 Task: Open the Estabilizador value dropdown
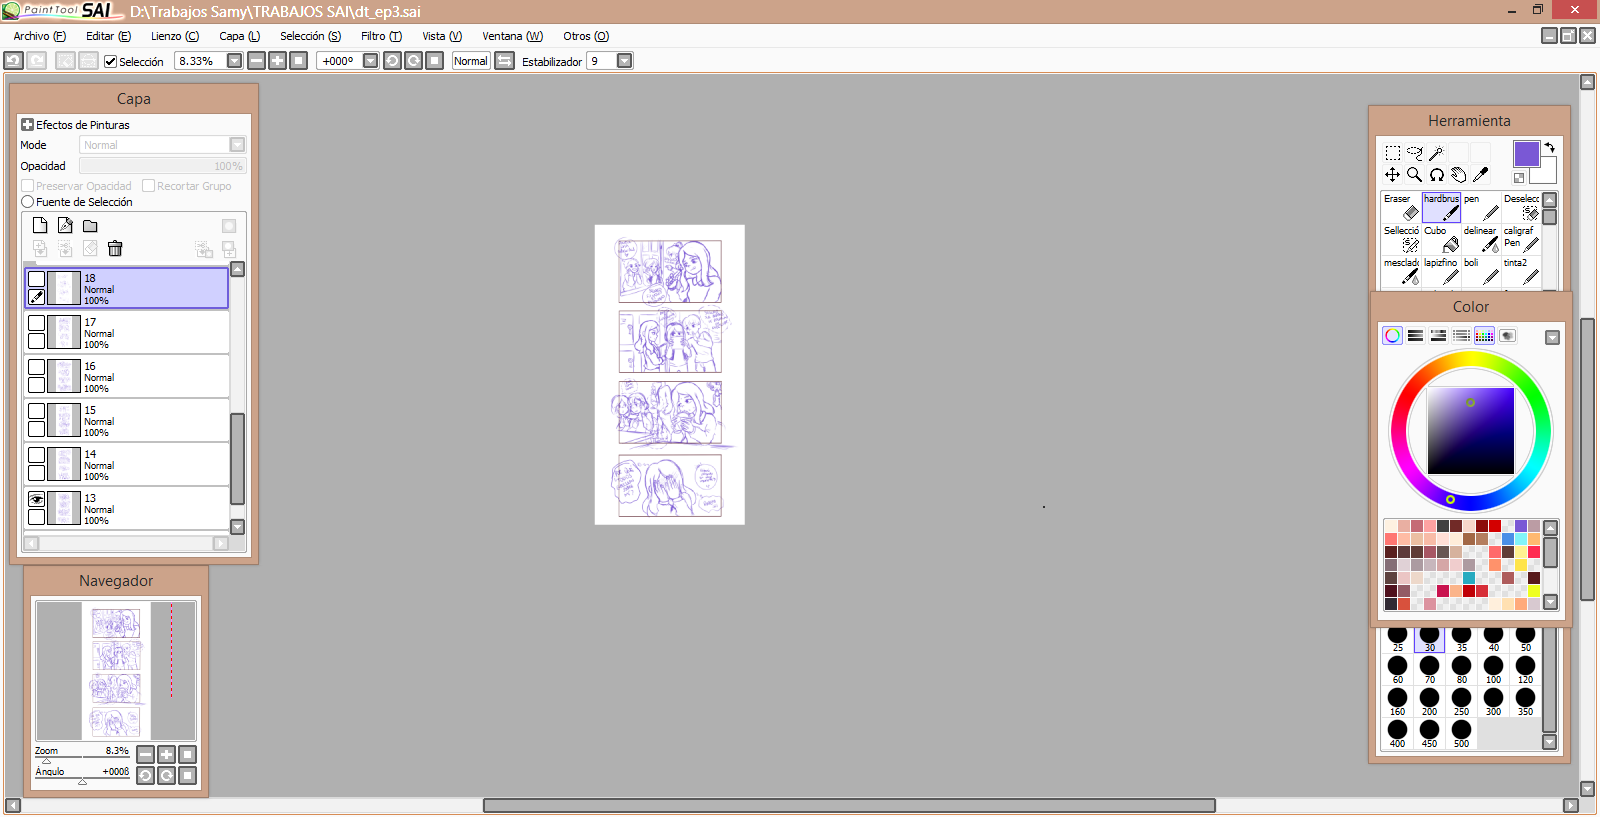(x=624, y=61)
